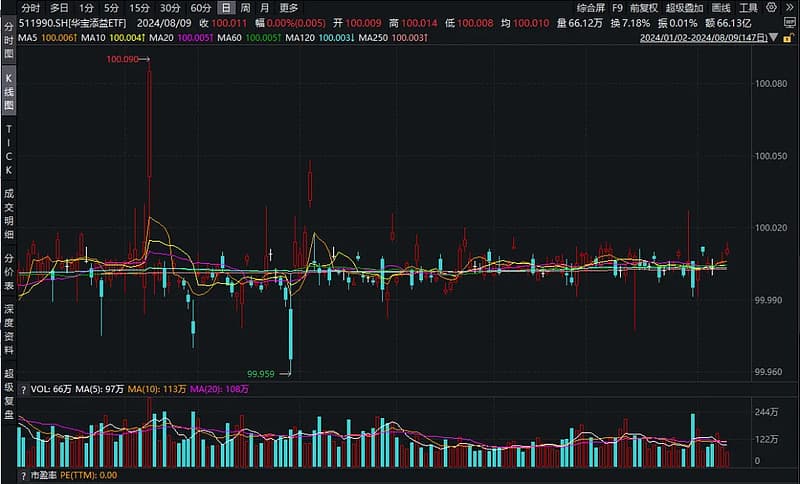Click the 额 66.13亿 amount value

click(728, 23)
